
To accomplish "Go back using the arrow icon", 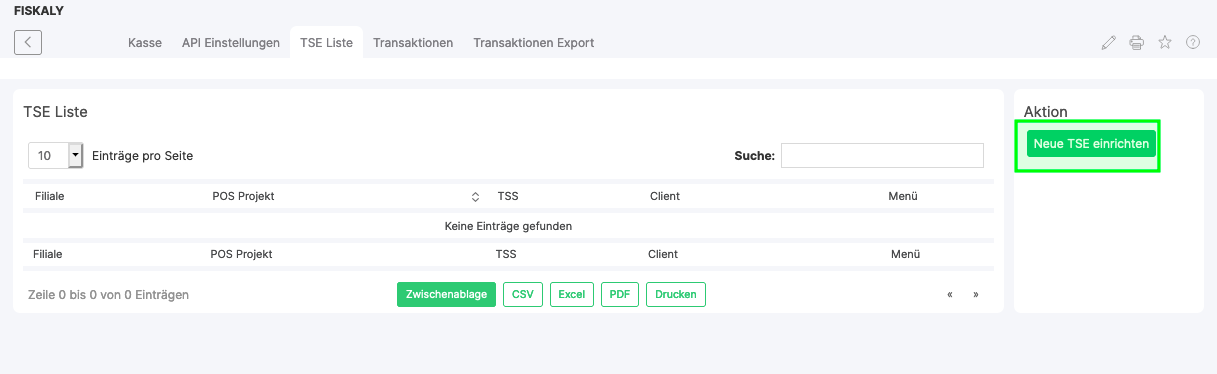I will (x=28, y=42).
